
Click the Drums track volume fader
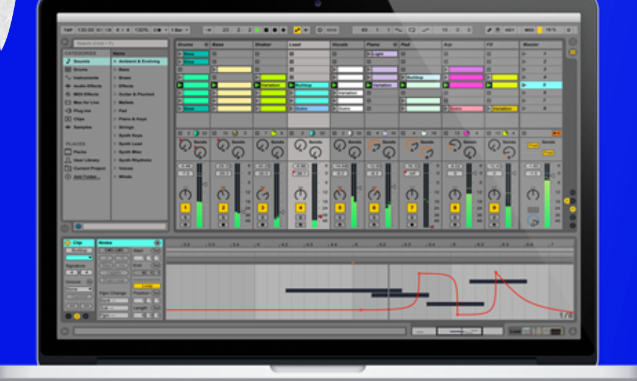[x=199, y=196]
